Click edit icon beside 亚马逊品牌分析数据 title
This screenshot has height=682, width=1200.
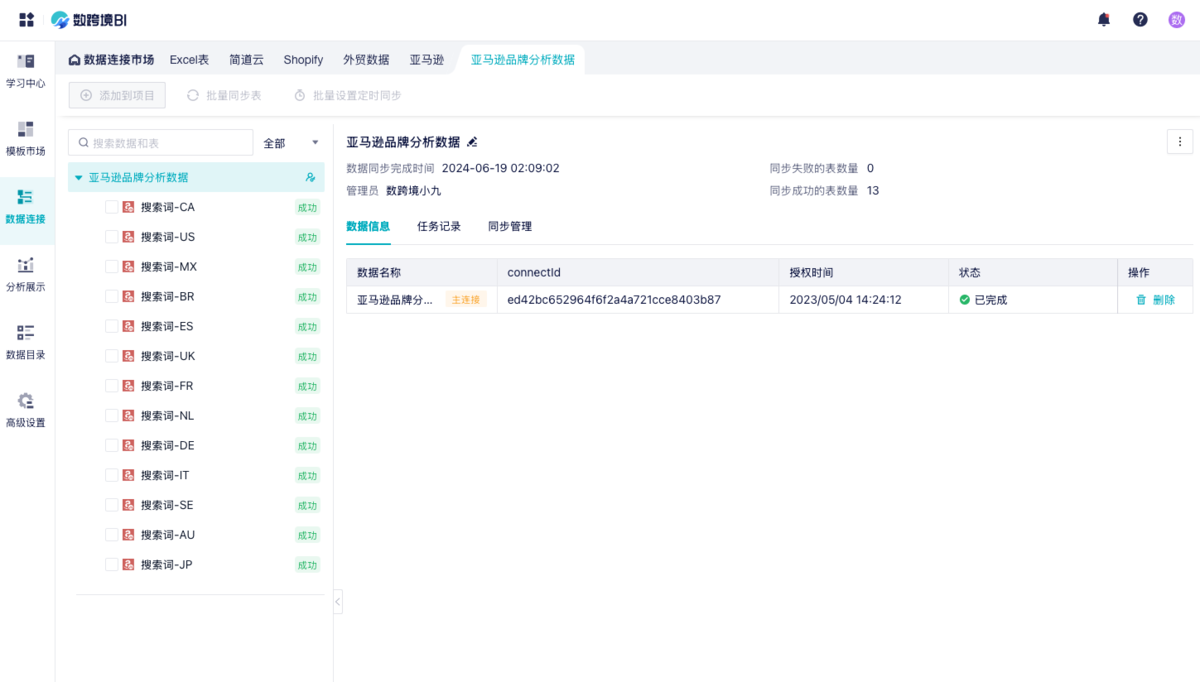473,142
